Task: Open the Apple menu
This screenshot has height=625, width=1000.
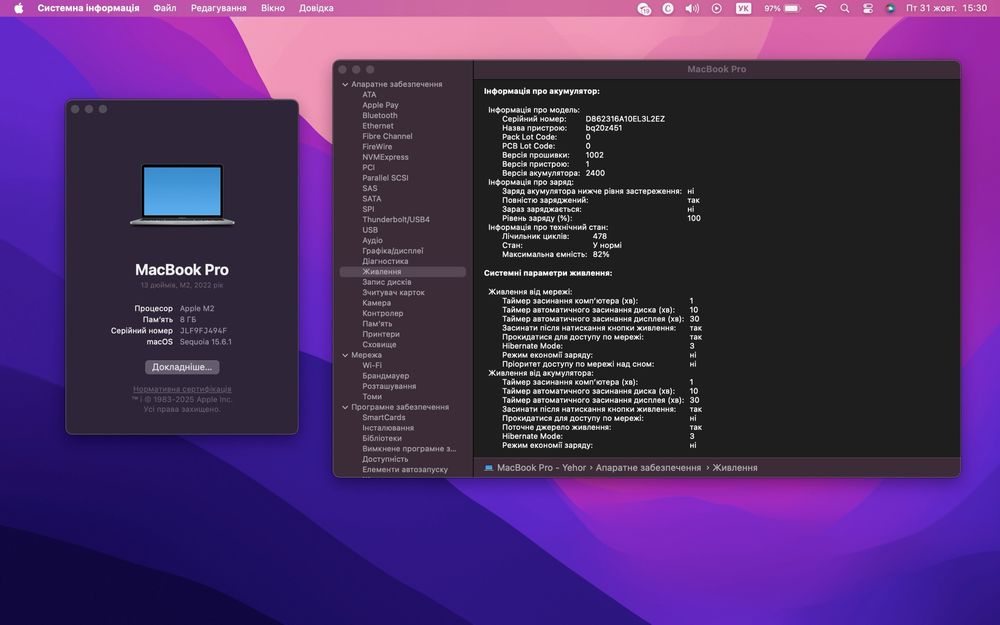Action: coord(18,8)
